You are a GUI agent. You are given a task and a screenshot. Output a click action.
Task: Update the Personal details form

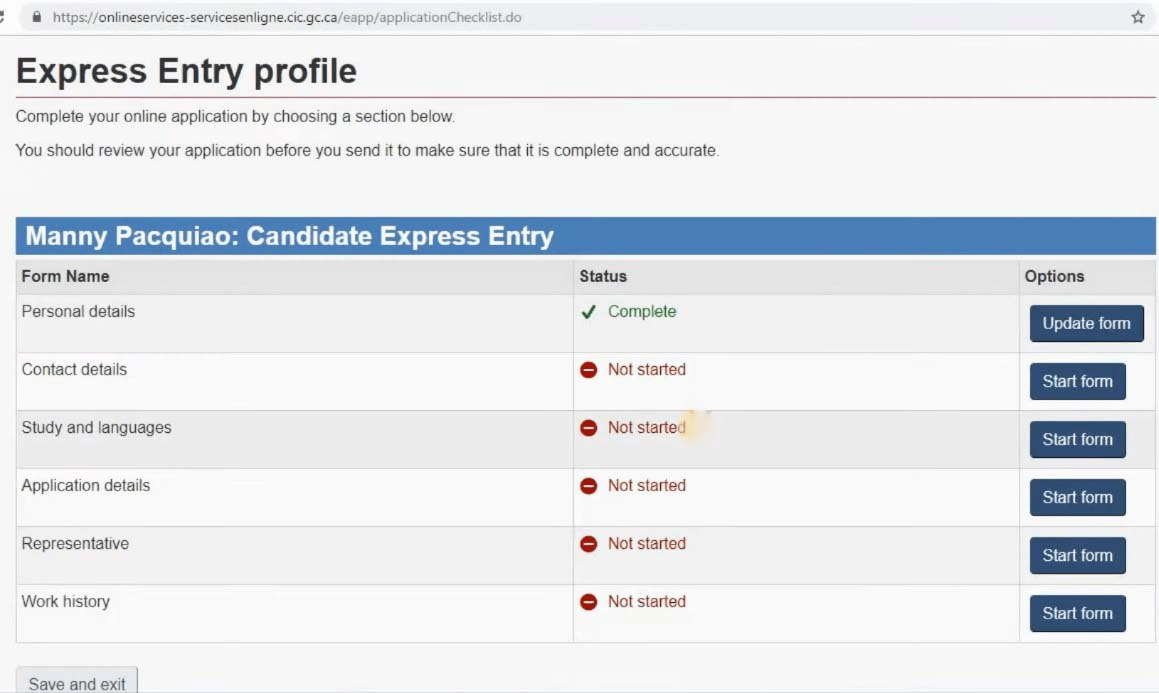1086,324
